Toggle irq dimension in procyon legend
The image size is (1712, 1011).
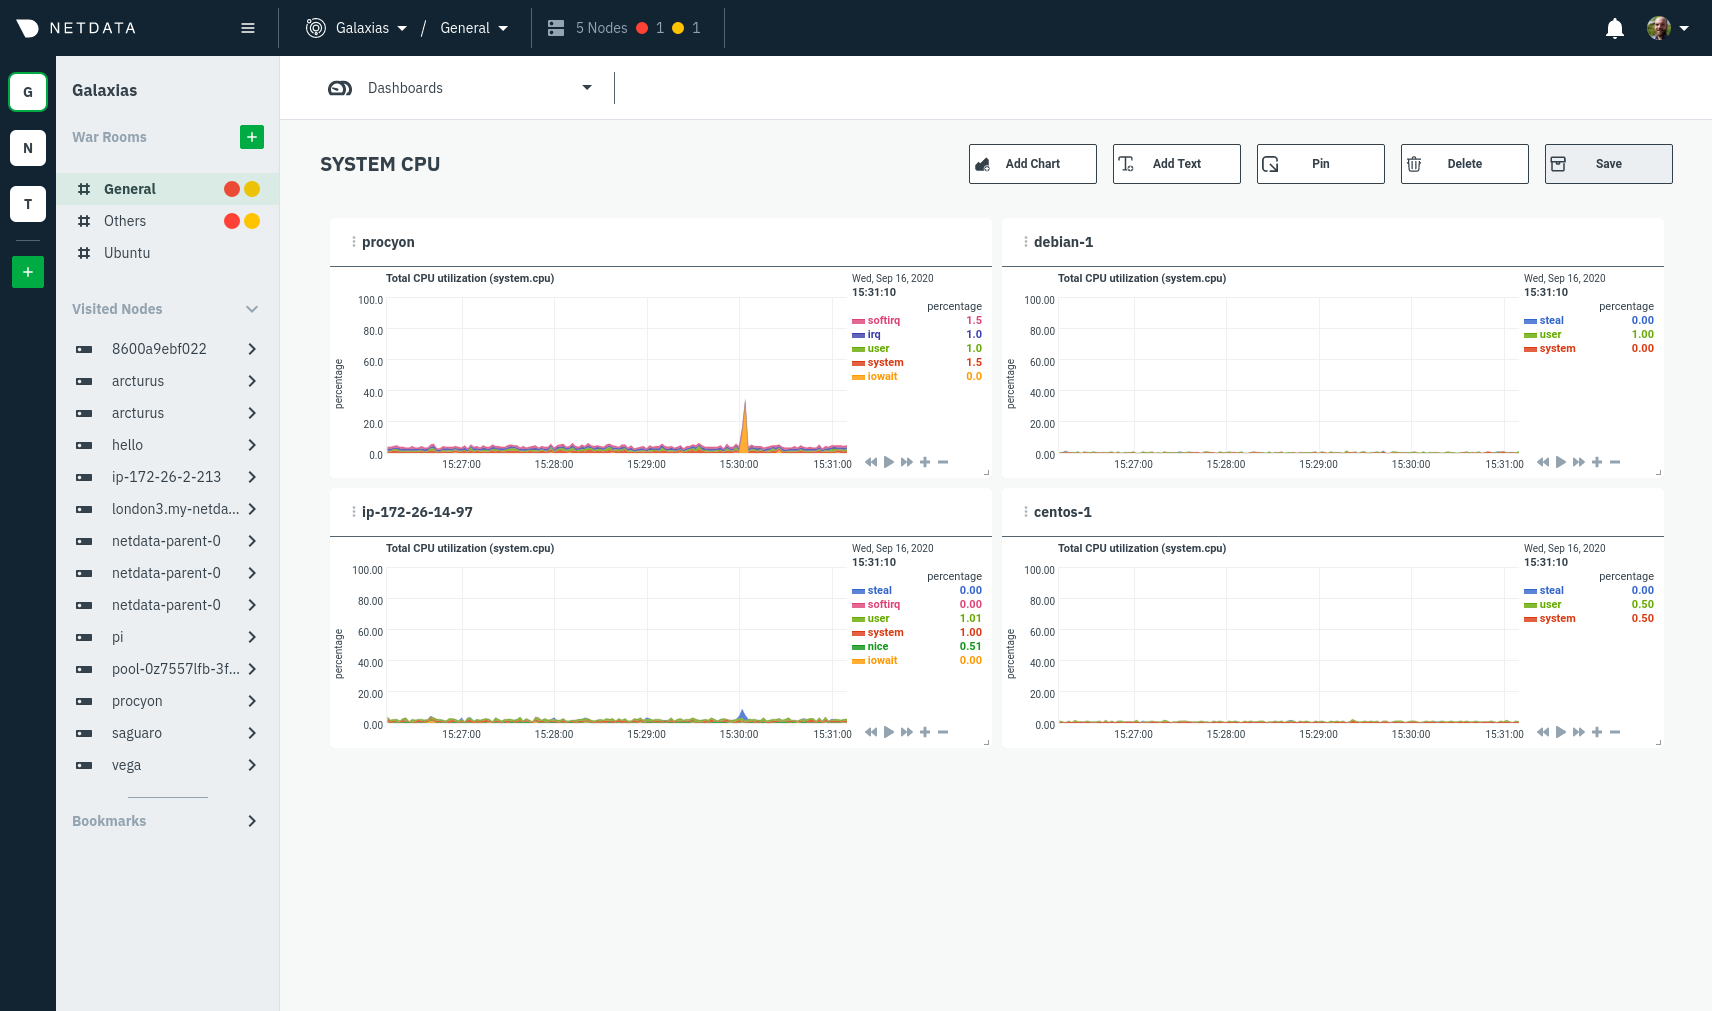[x=867, y=335]
